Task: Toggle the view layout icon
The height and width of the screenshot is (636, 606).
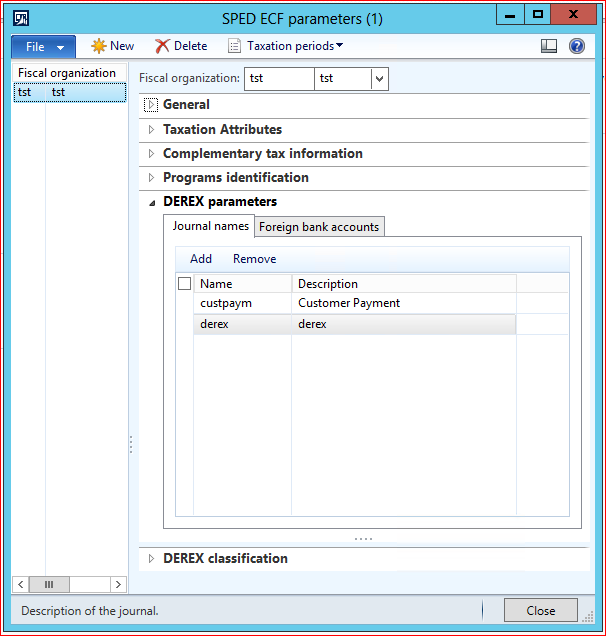Action: pyautogui.click(x=549, y=46)
